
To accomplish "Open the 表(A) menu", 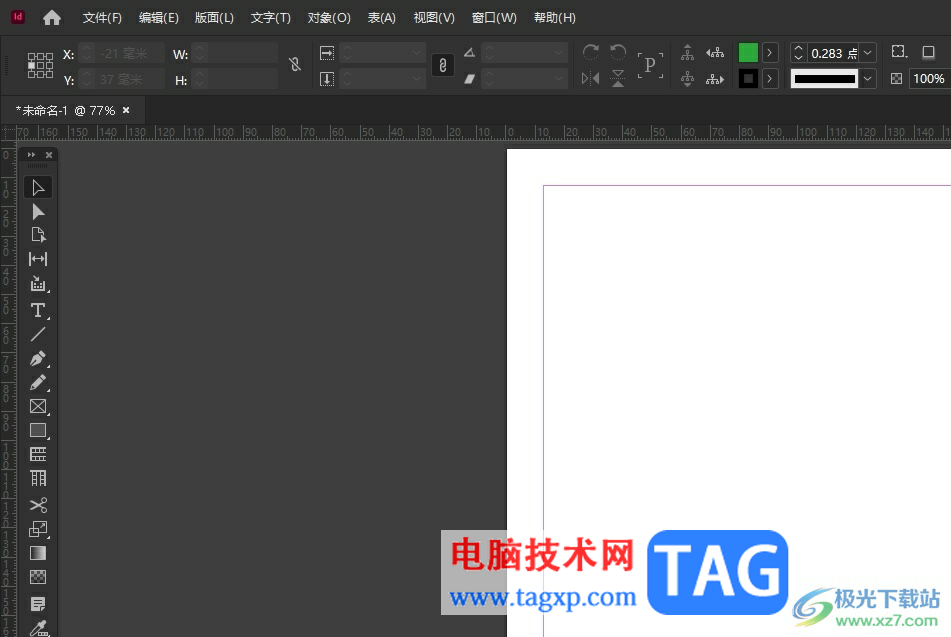I will click(x=381, y=18).
